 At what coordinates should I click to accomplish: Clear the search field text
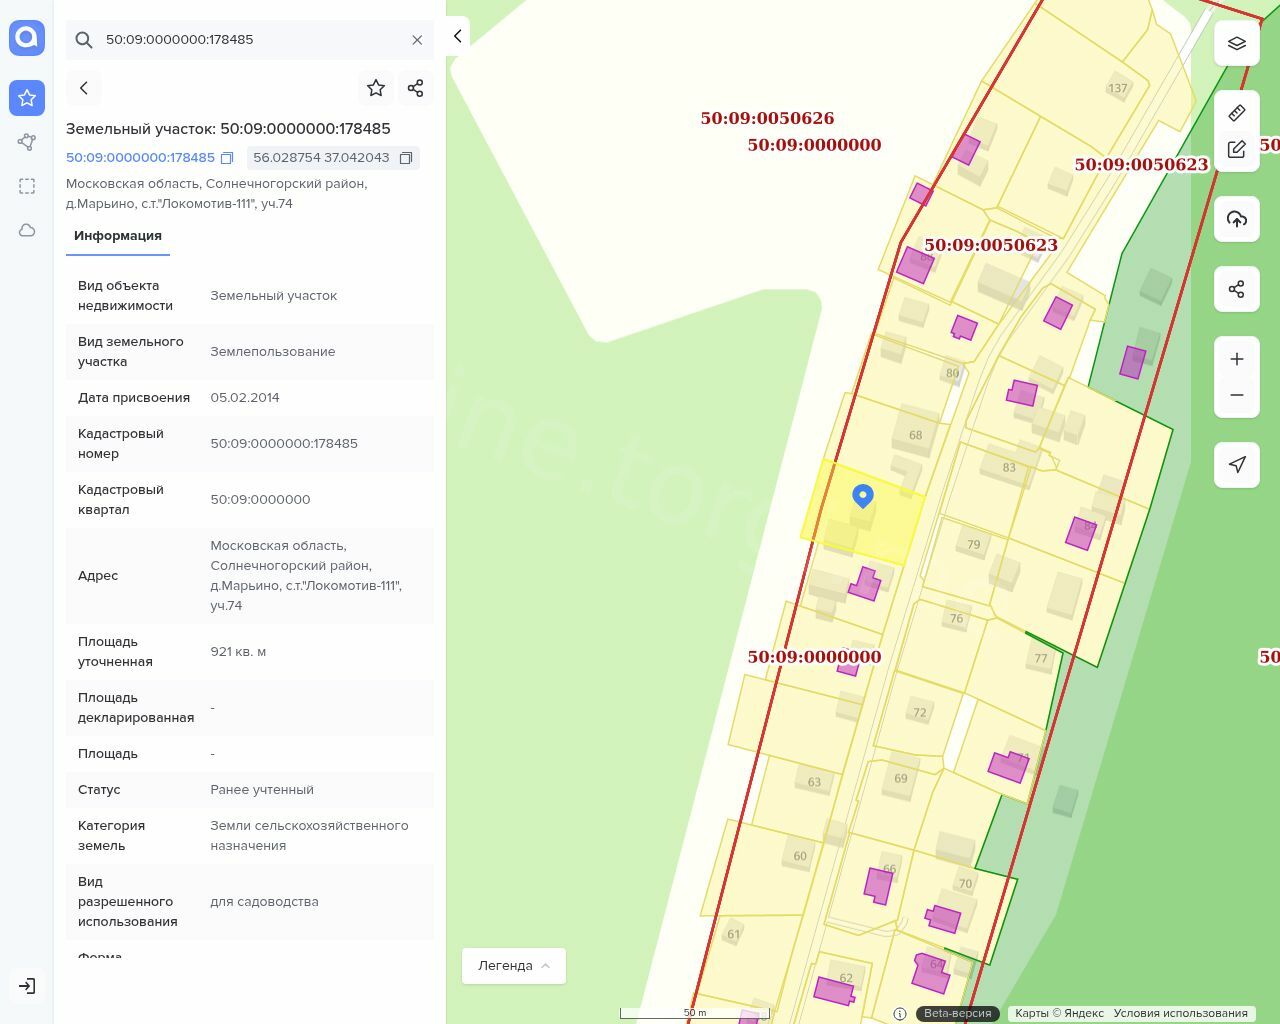[x=417, y=40]
